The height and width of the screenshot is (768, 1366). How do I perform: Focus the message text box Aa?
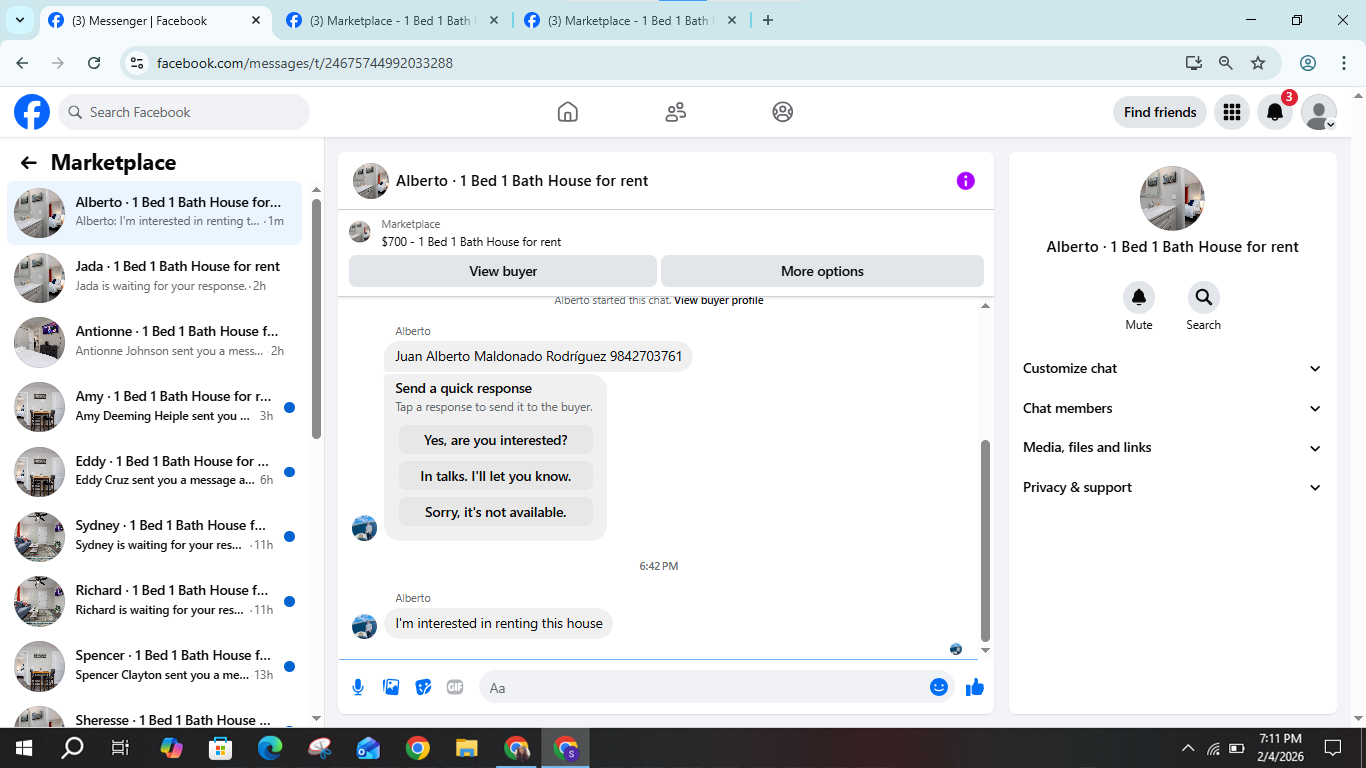pyautogui.click(x=703, y=687)
